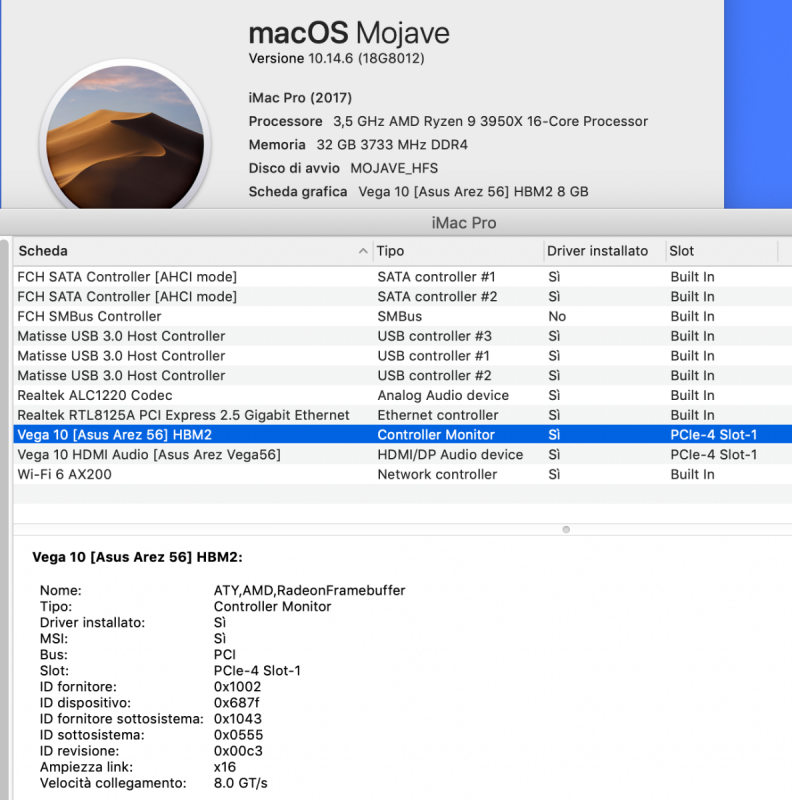The height and width of the screenshot is (800, 792).
Task: Click the Ethernet controller type cell
Action: pos(438,415)
